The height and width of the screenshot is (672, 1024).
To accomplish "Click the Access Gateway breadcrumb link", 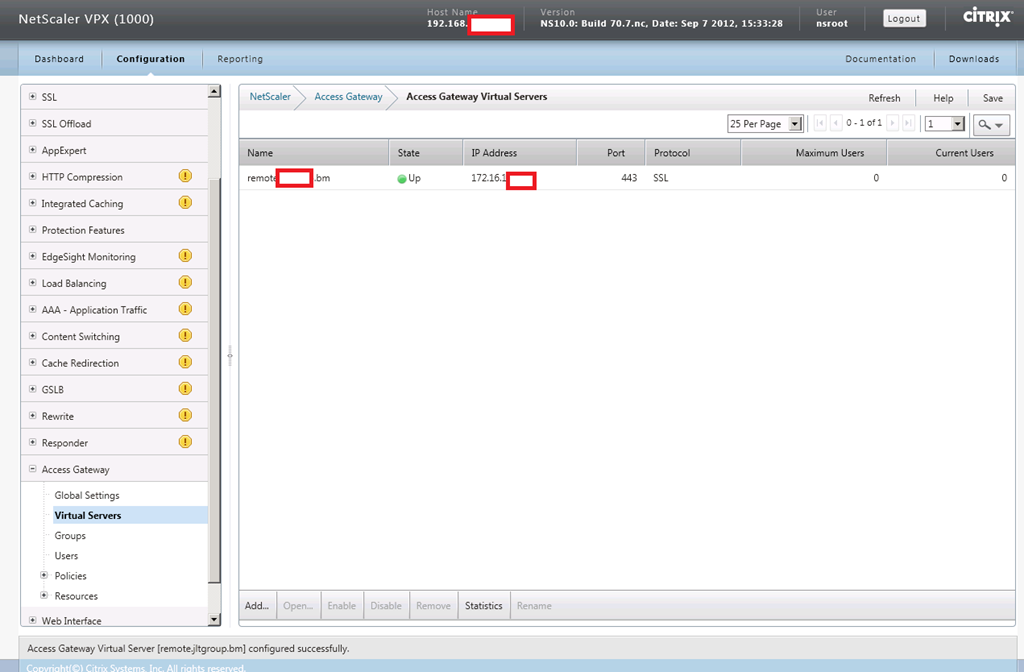I will coord(348,97).
